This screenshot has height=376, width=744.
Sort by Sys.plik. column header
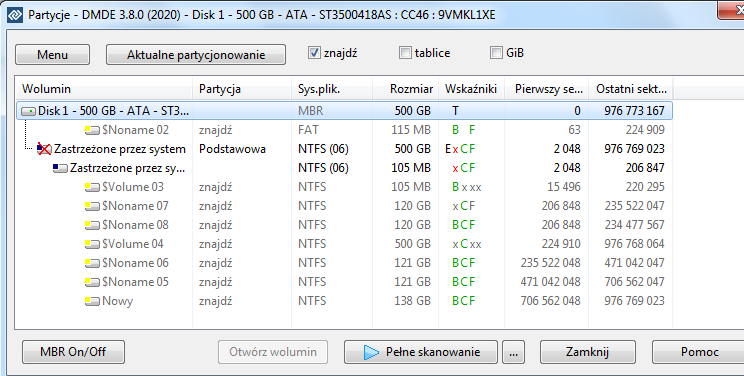point(332,89)
